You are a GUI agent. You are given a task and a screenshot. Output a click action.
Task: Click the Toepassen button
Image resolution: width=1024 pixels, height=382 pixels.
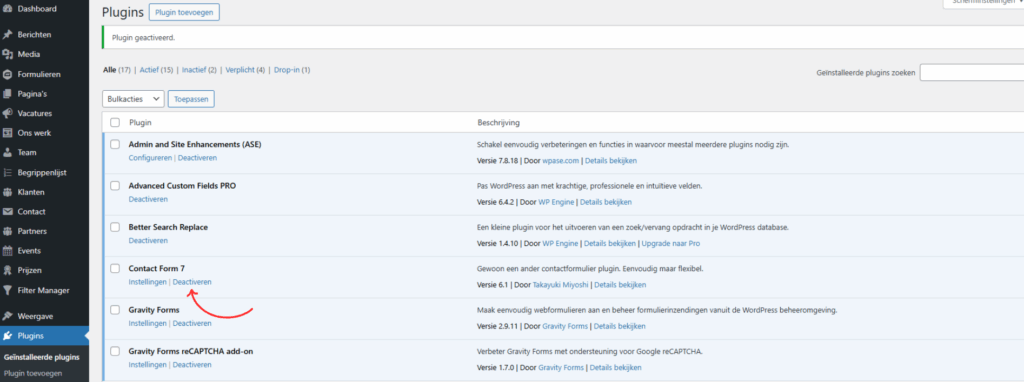[x=191, y=99]
